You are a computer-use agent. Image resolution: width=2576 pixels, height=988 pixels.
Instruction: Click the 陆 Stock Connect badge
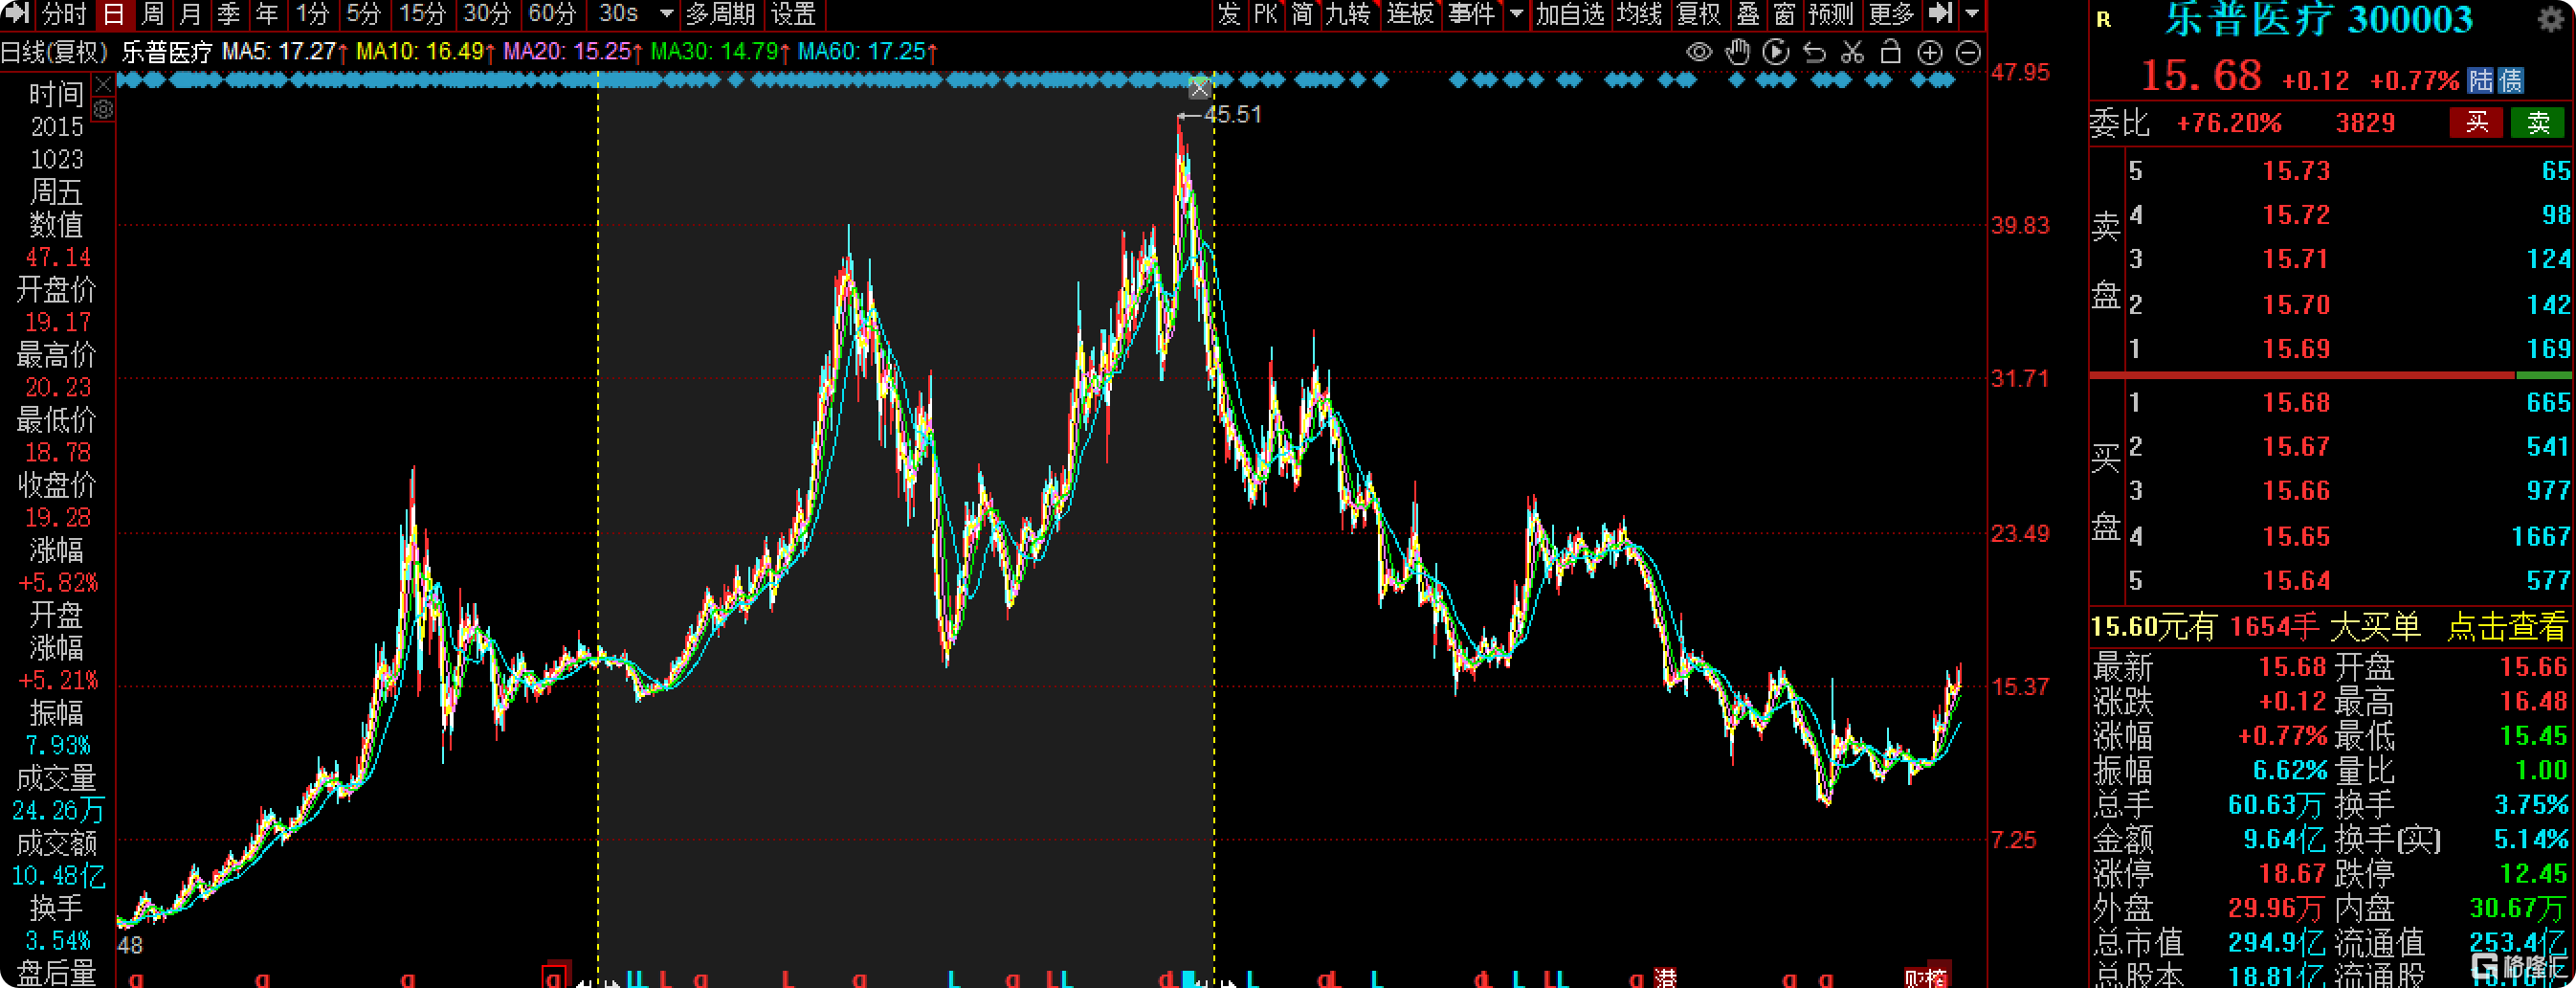point(2481,80)
